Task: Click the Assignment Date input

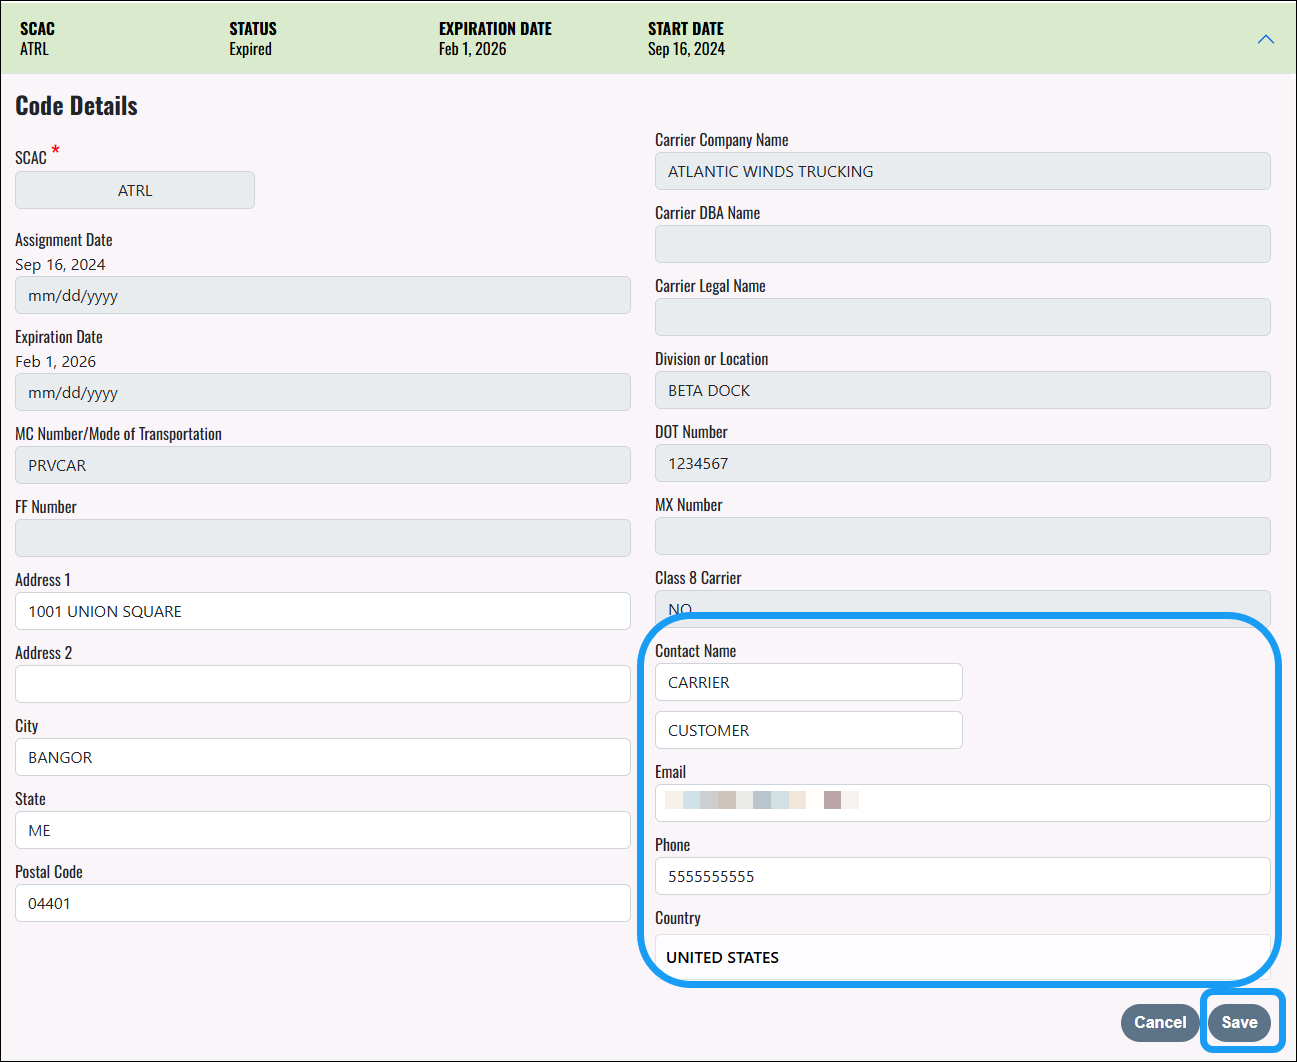Action: click(322, 295)
